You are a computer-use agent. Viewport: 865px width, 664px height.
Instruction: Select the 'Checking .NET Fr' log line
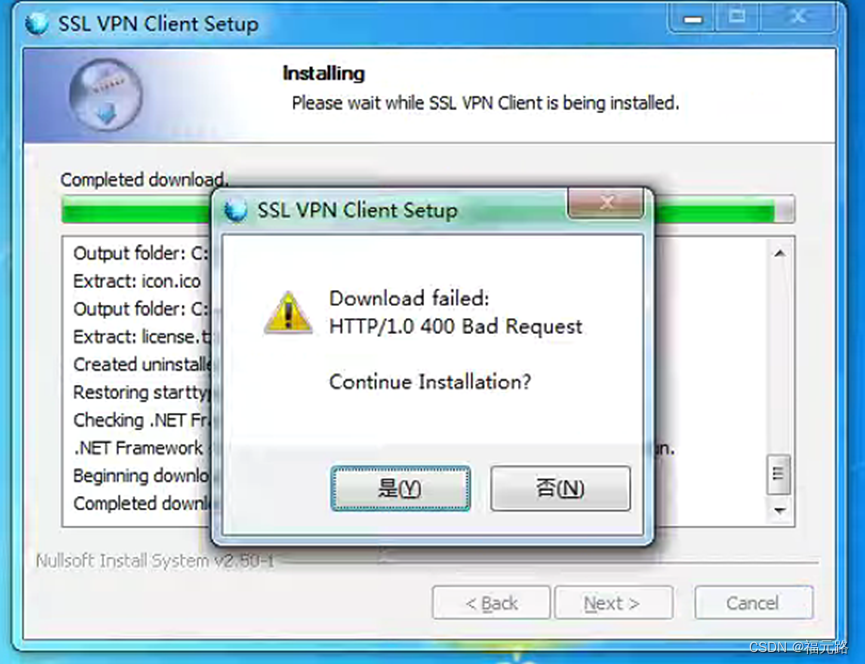142,420
